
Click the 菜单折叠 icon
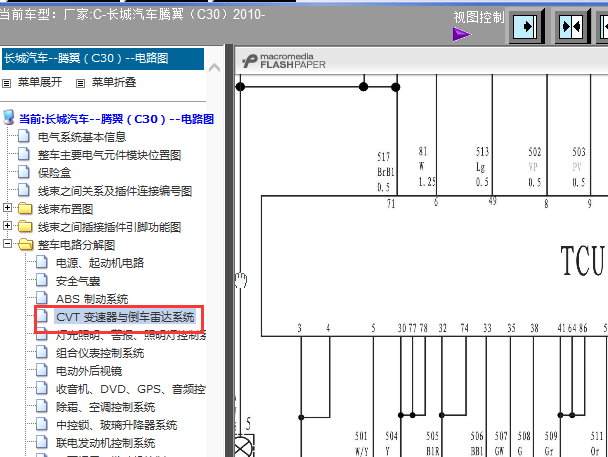point(80,83)
